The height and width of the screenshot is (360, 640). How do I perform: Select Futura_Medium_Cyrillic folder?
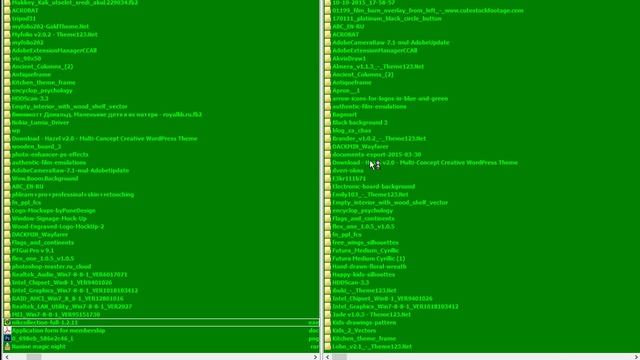pyautogui.click(x=365, y=251)
